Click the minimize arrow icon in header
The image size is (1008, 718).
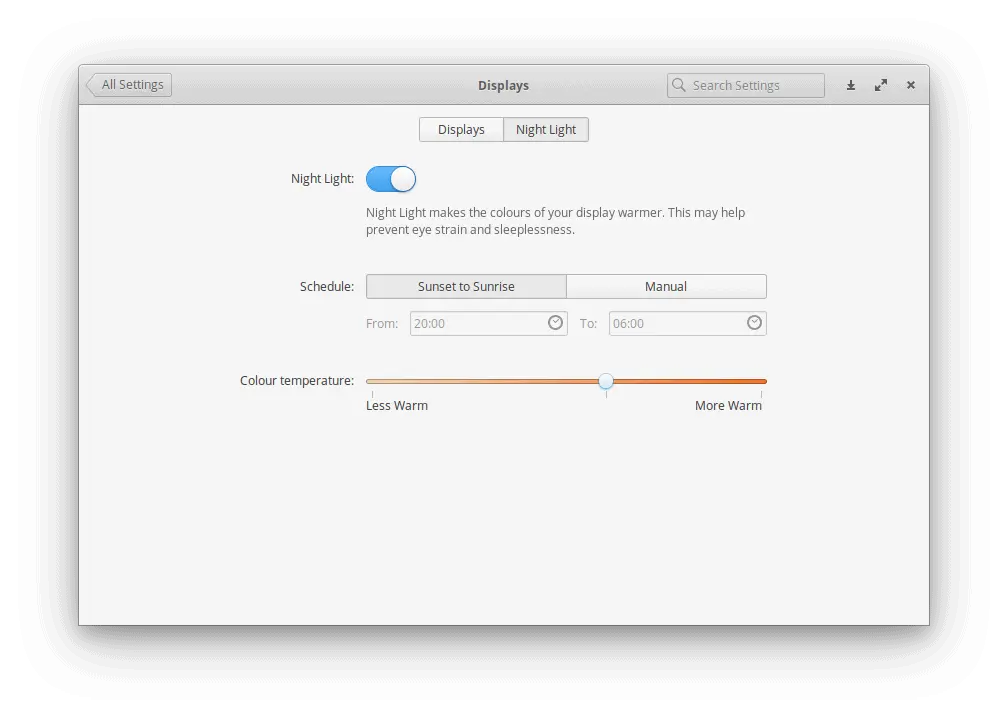[x=851, y=86]
